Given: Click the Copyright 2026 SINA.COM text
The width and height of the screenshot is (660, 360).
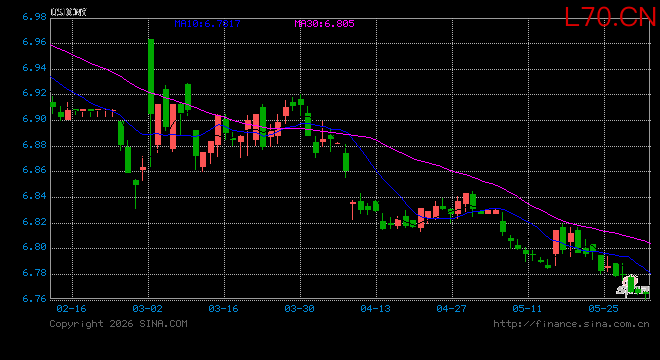Looking at the screenshot, I should 118,324.
